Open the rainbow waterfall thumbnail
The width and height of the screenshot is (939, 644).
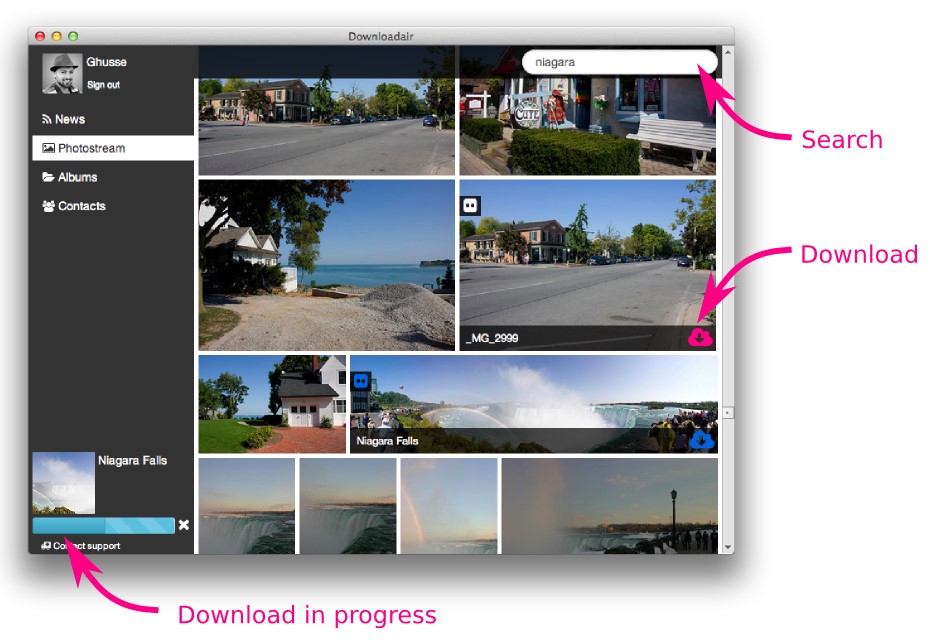(447, 506)
